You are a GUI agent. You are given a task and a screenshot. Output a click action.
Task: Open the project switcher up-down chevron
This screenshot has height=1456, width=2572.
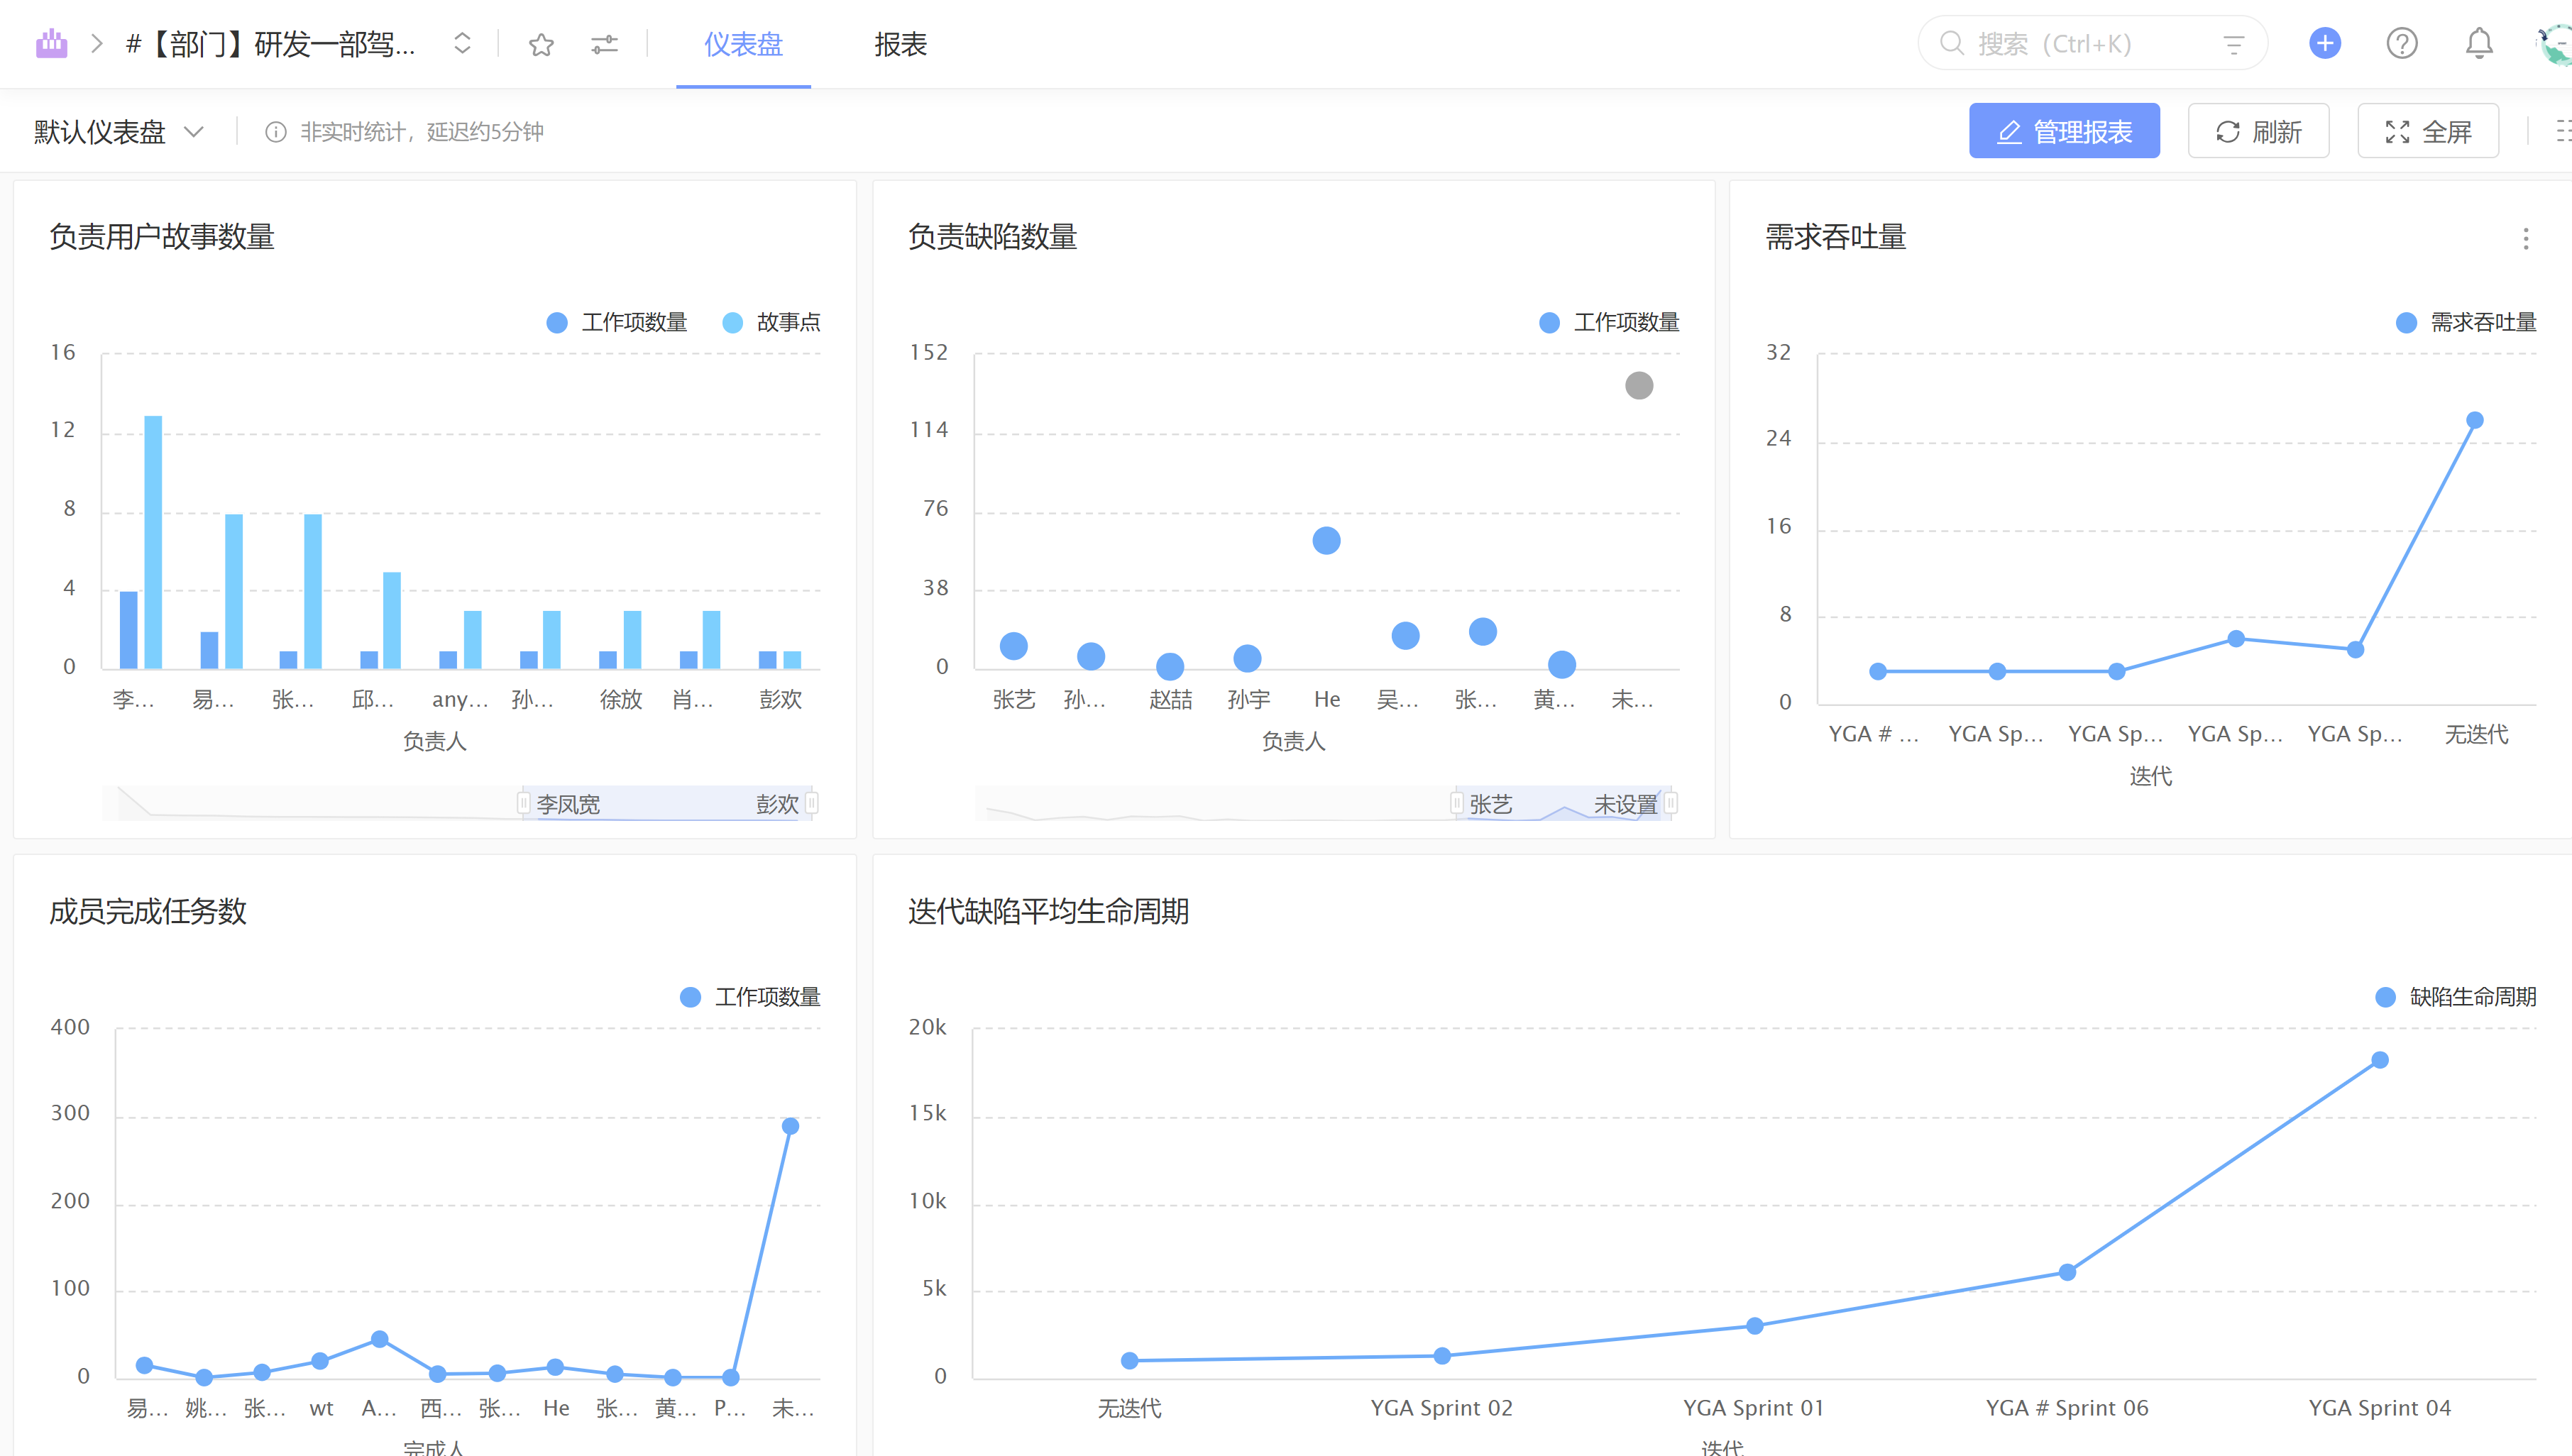point(462,44)
